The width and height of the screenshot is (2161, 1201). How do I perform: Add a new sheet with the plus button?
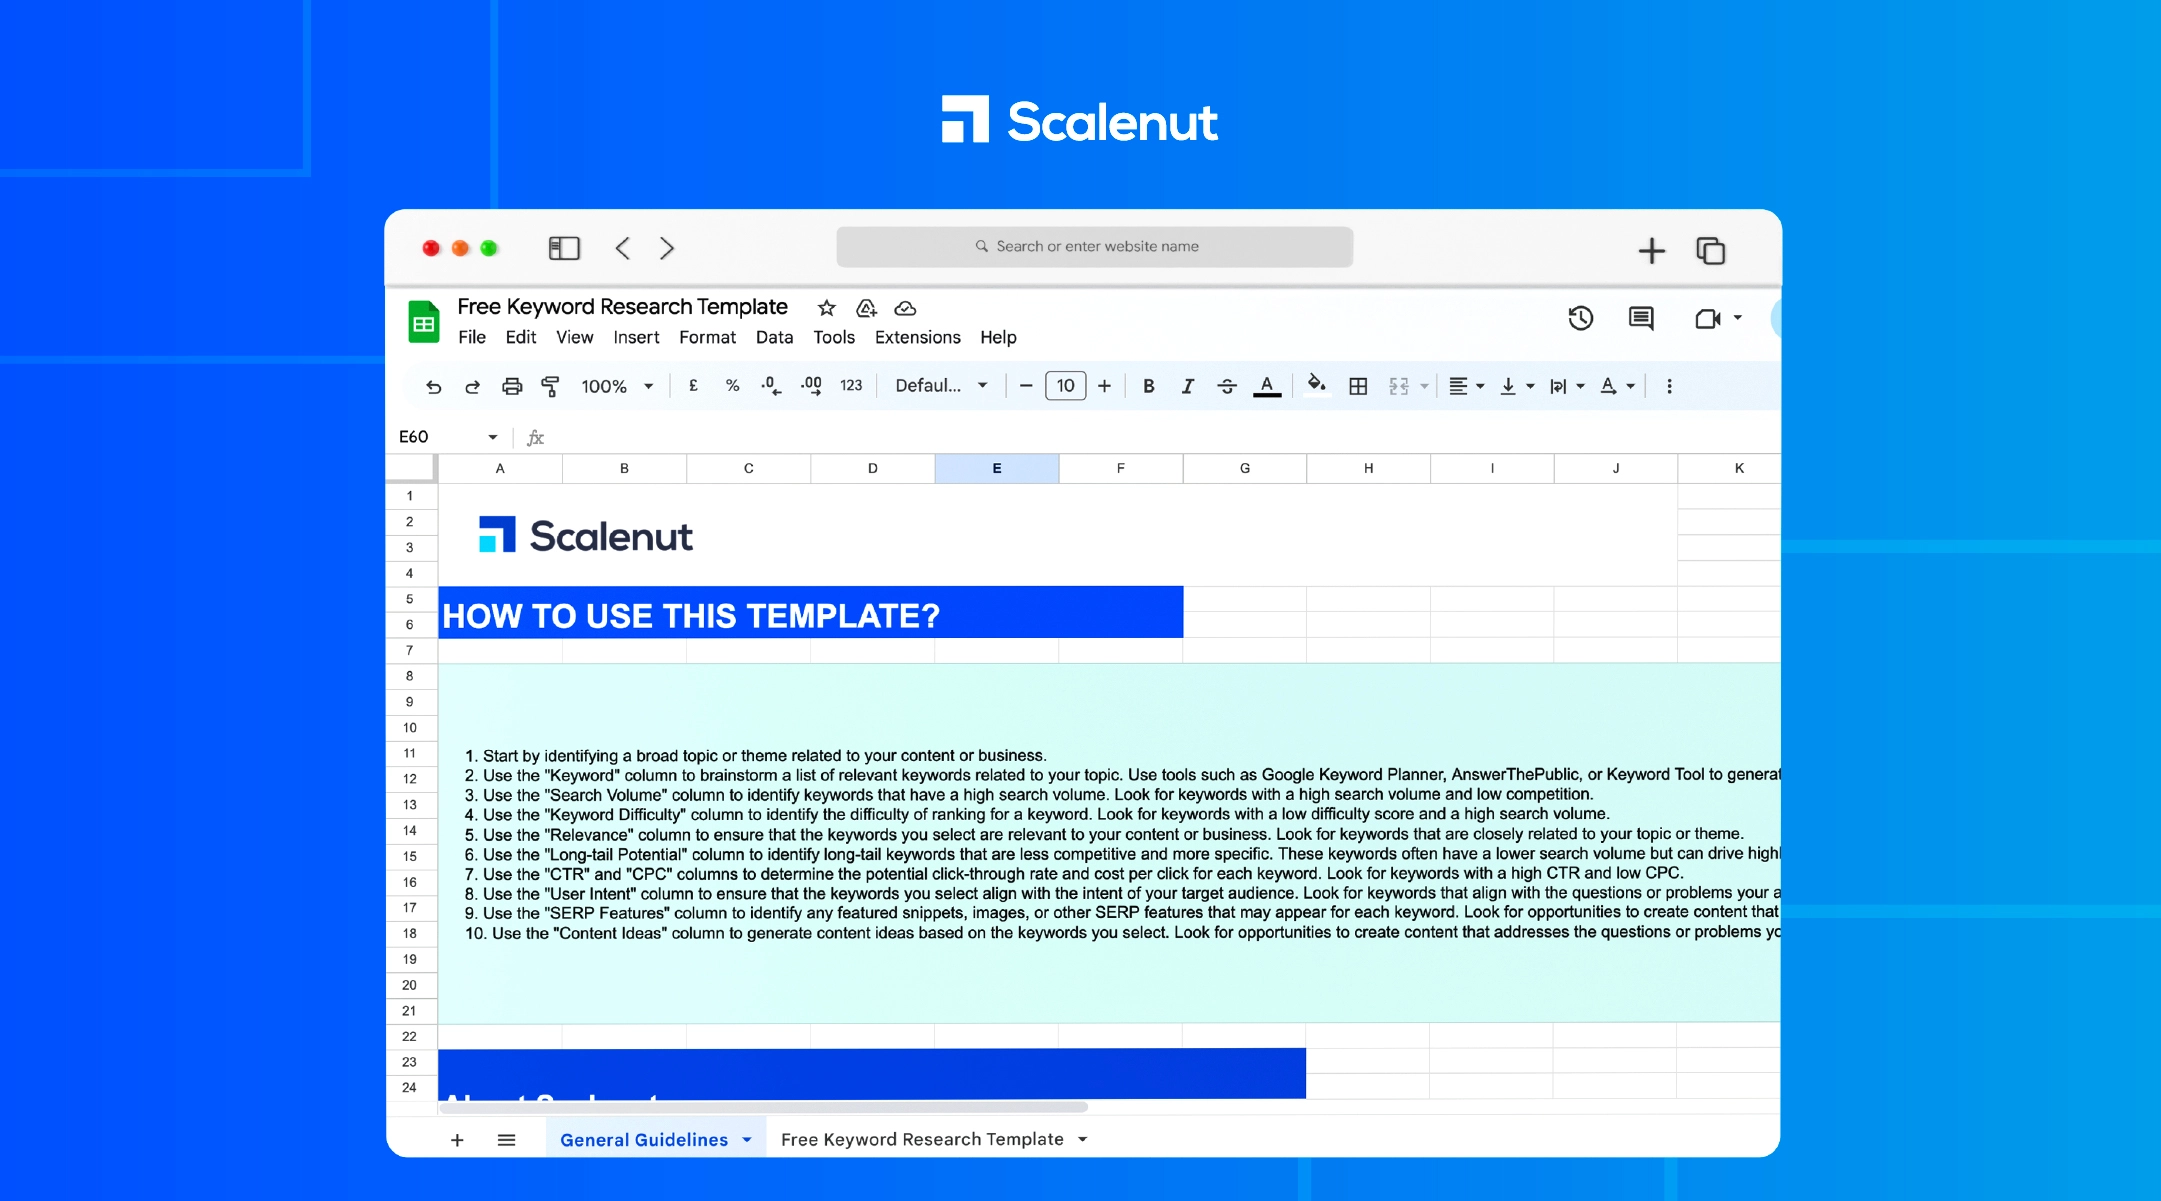[457, 1139]
